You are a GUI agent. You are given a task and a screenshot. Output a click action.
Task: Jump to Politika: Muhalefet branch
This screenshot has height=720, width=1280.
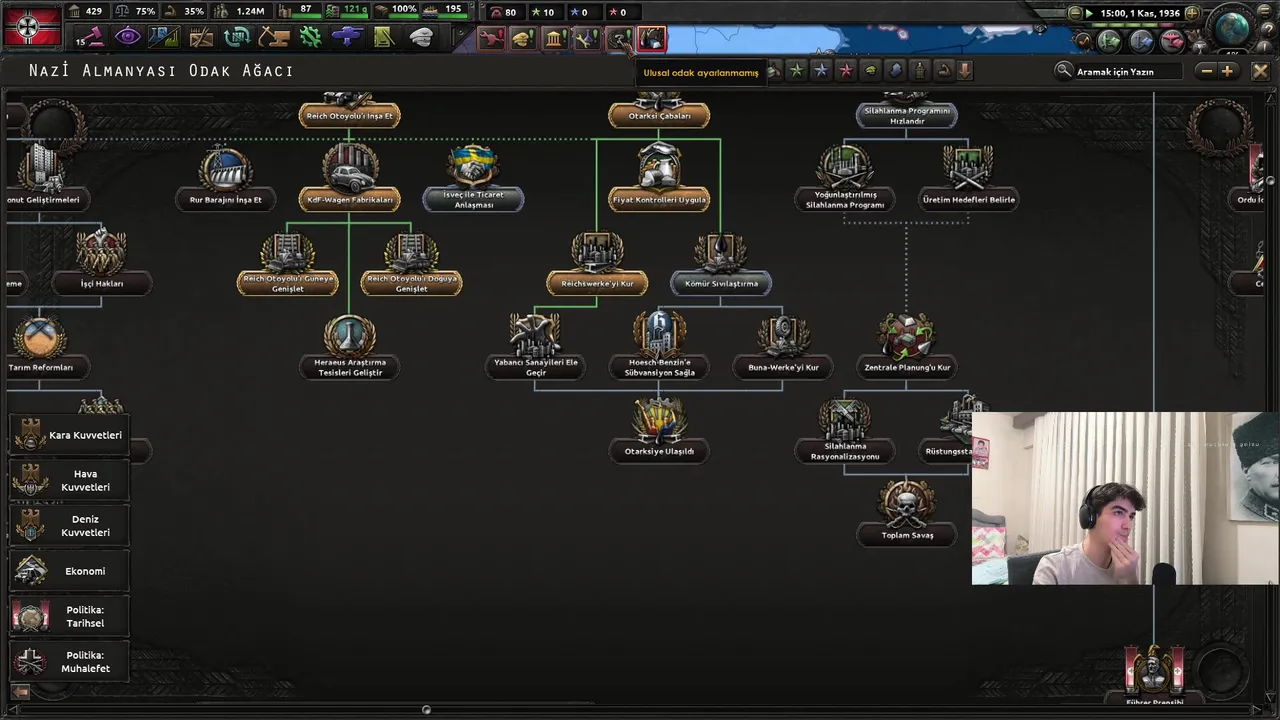[69, 661]
